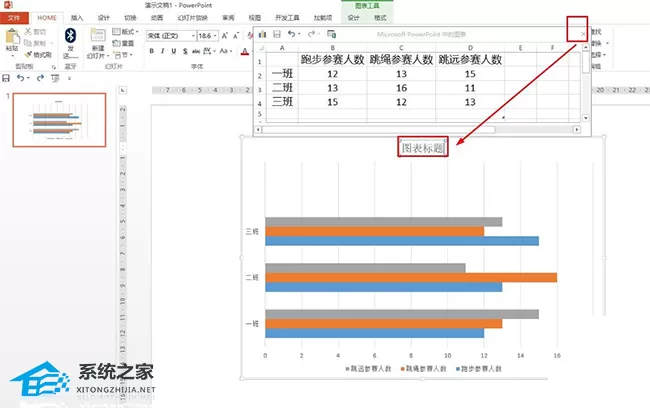Select cell '跑步参赛人数' in data sheet
This screenshot has height=408, width=650.
coord(332,60)
